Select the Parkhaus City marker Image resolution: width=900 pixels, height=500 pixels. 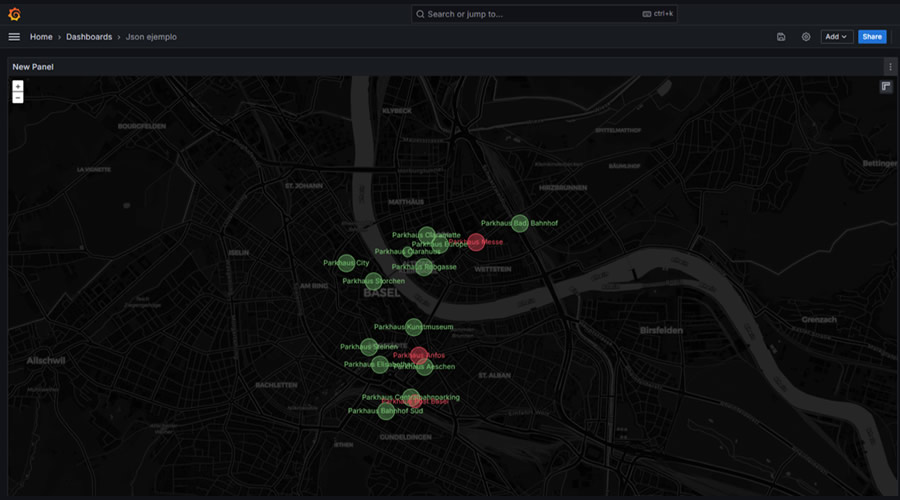[x=346, y=263]
